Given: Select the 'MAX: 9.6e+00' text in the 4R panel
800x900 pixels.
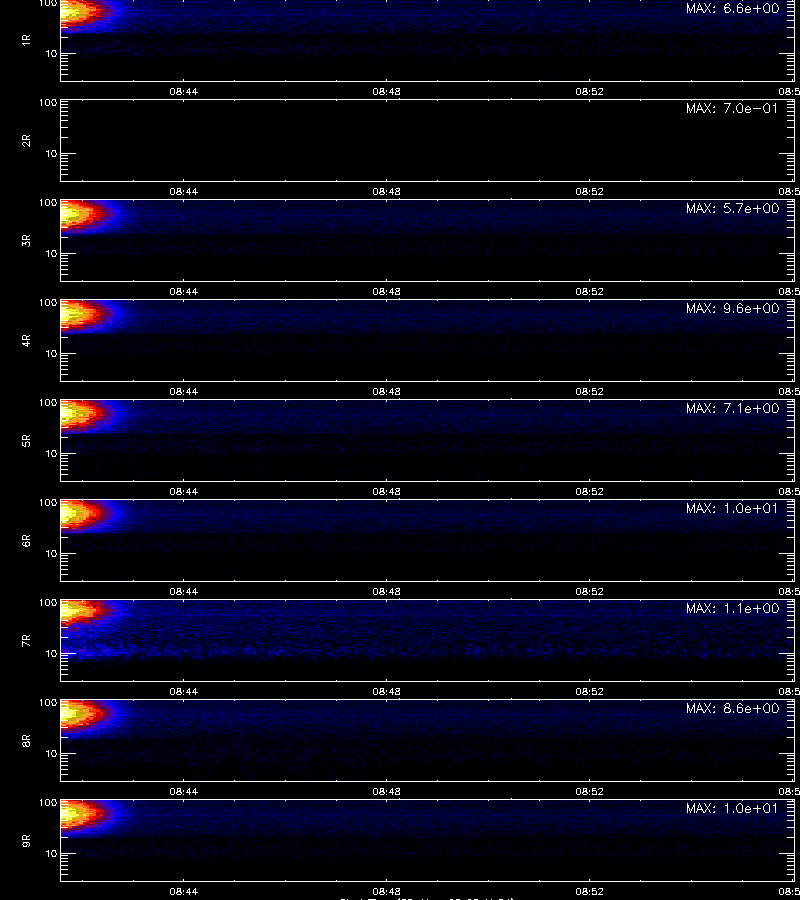Looking at the screenshot, I should [x=732, y=308].
